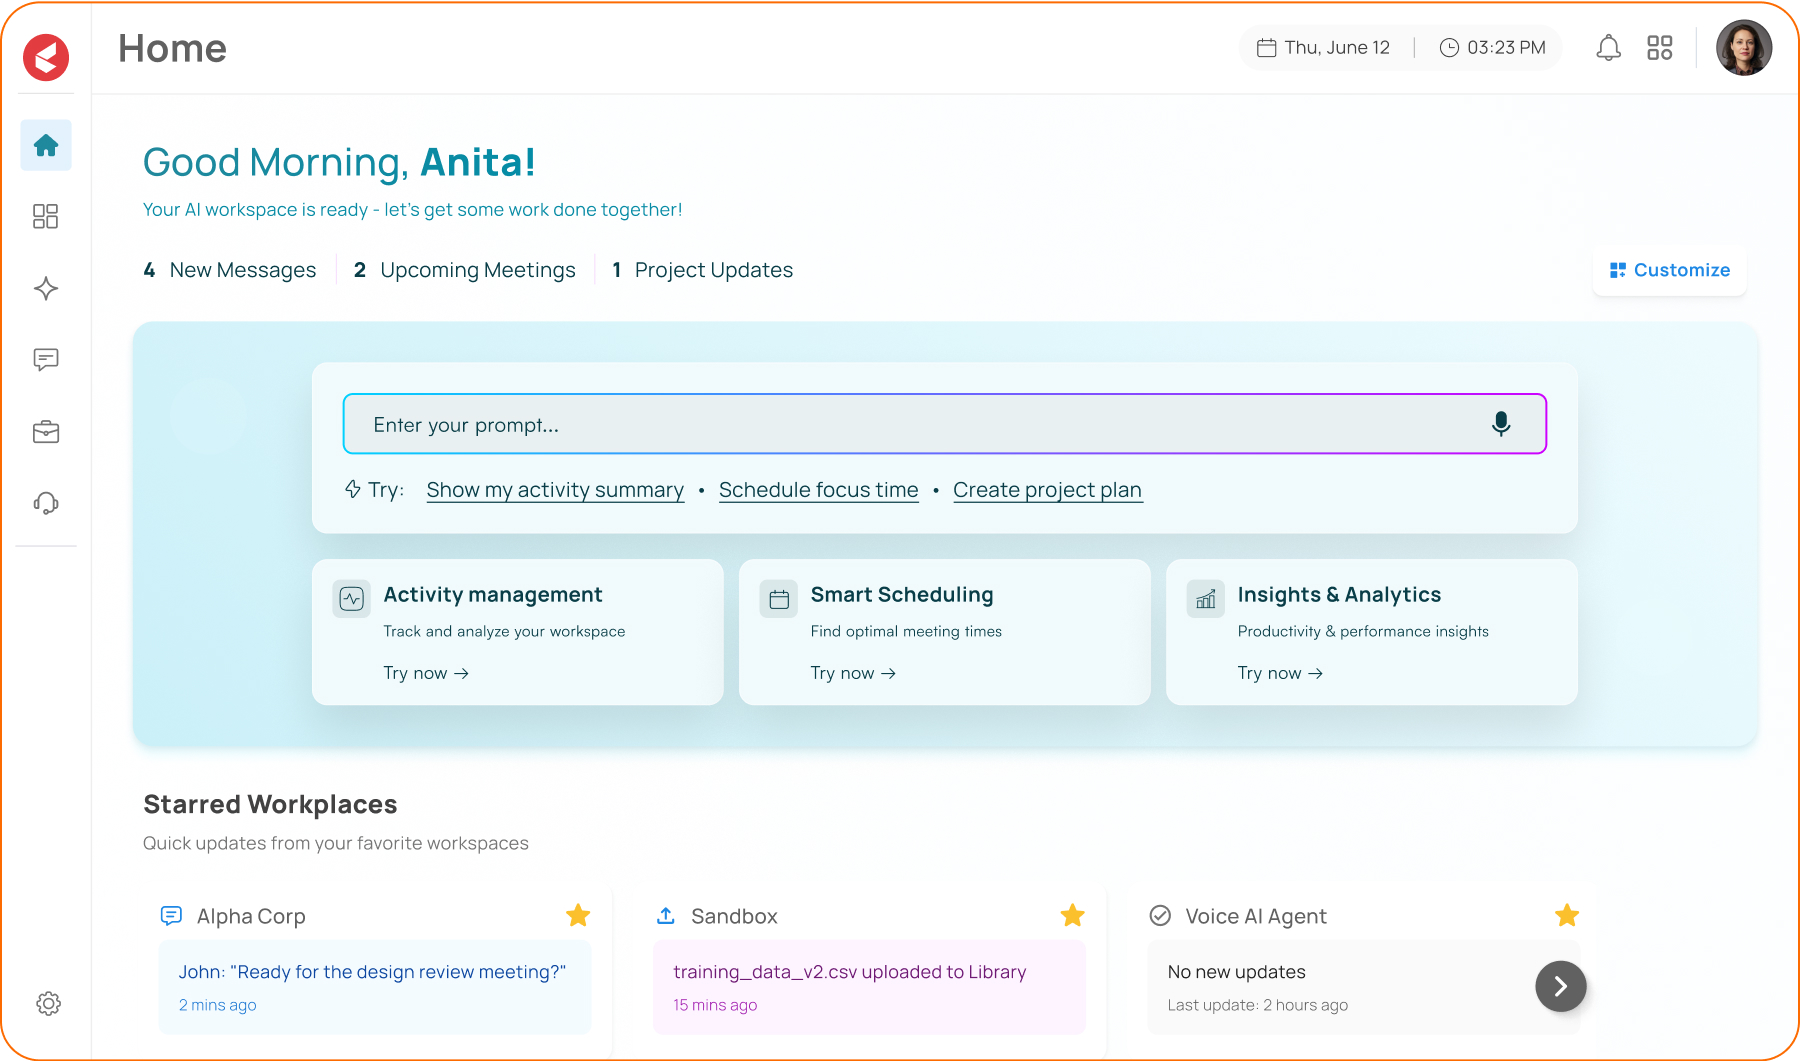Open the AI sparkle sidebar icon
This screenshot has height=1061, width=1800.
tap(46, 289)
